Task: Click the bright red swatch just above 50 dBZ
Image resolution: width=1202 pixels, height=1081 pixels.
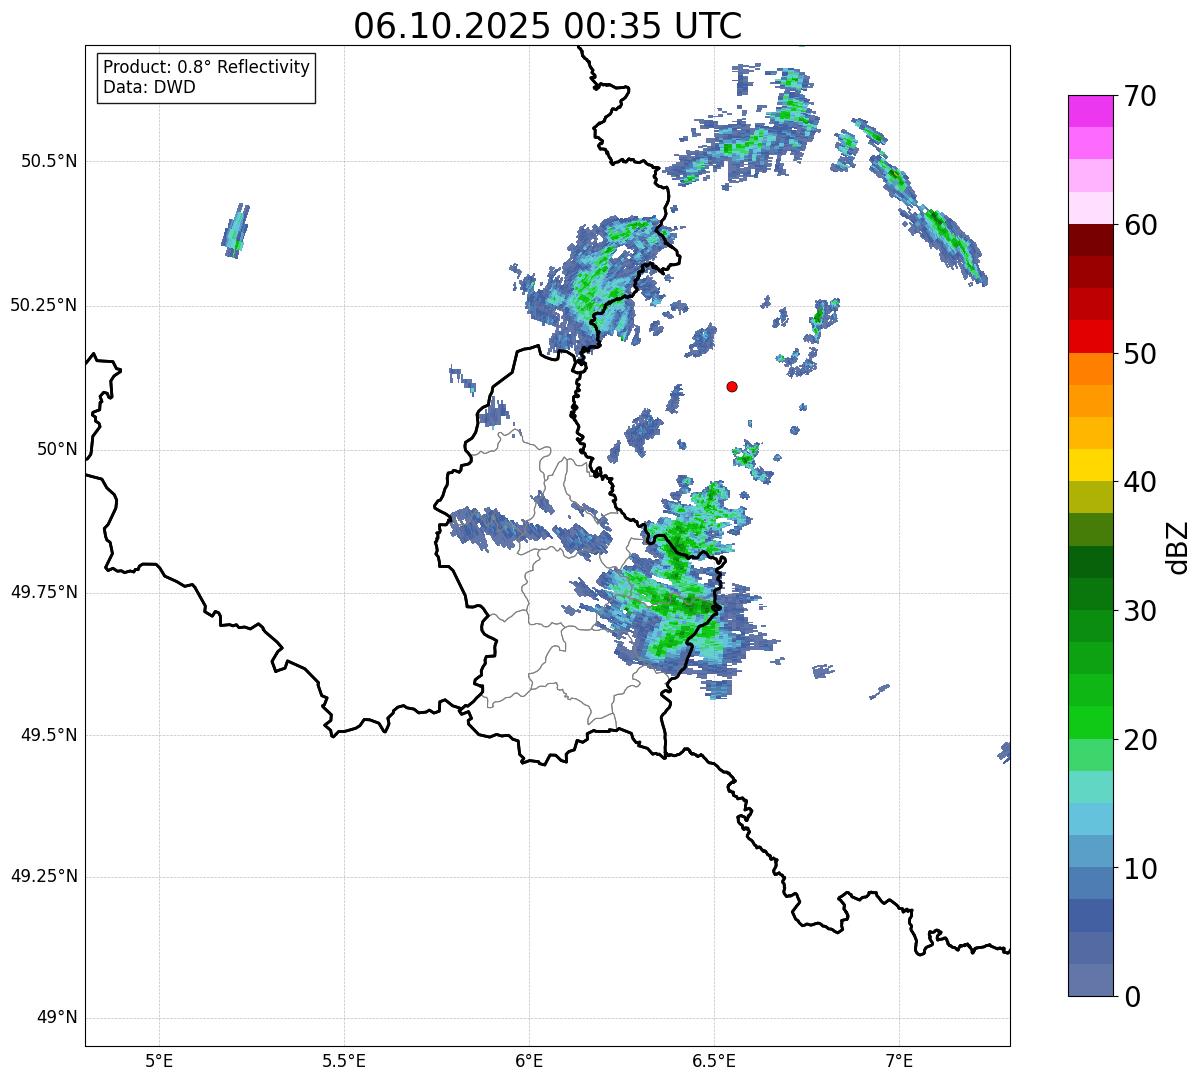Action: pos(1091,337)
